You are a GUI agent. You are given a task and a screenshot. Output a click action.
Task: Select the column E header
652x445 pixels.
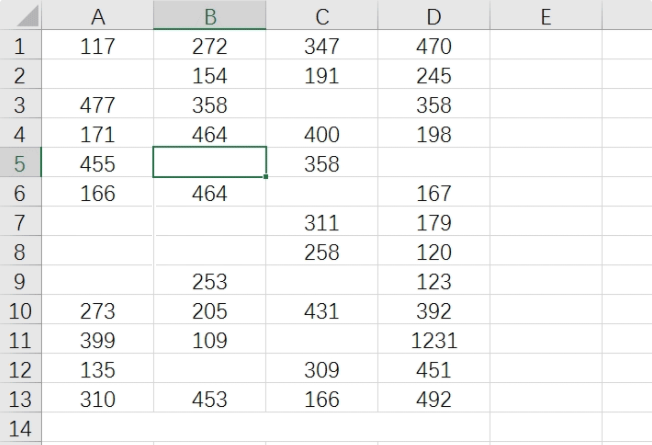pyautogui.click(x=545, y=17)
